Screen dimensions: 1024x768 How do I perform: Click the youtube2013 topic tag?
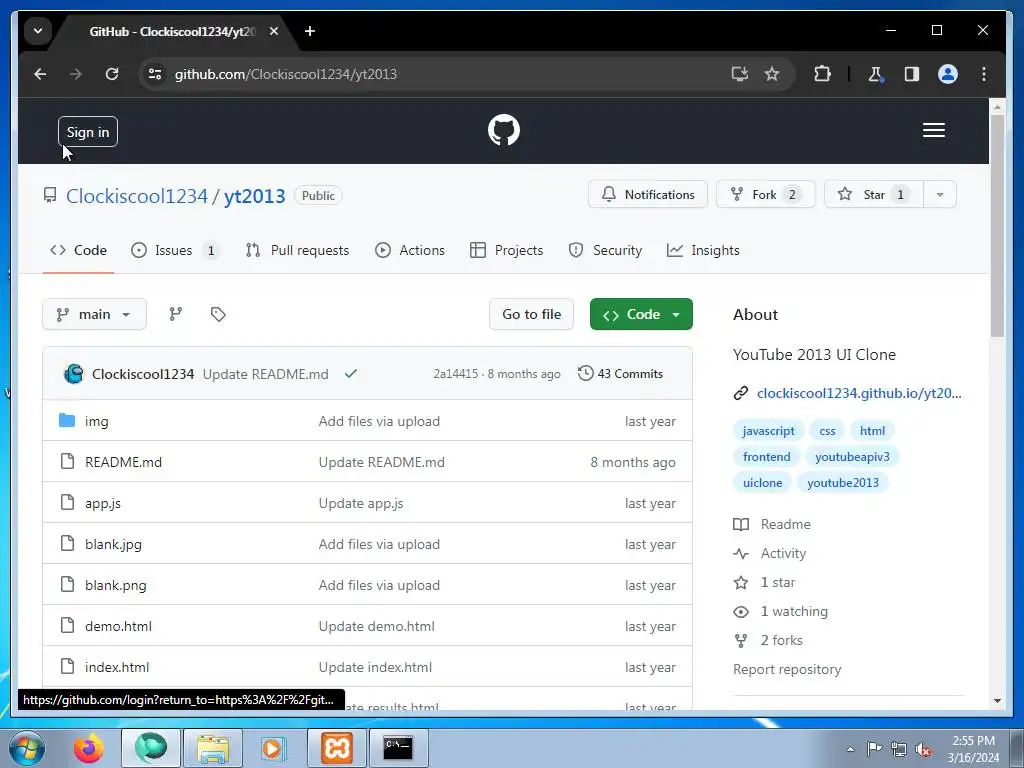click(842, 483)
